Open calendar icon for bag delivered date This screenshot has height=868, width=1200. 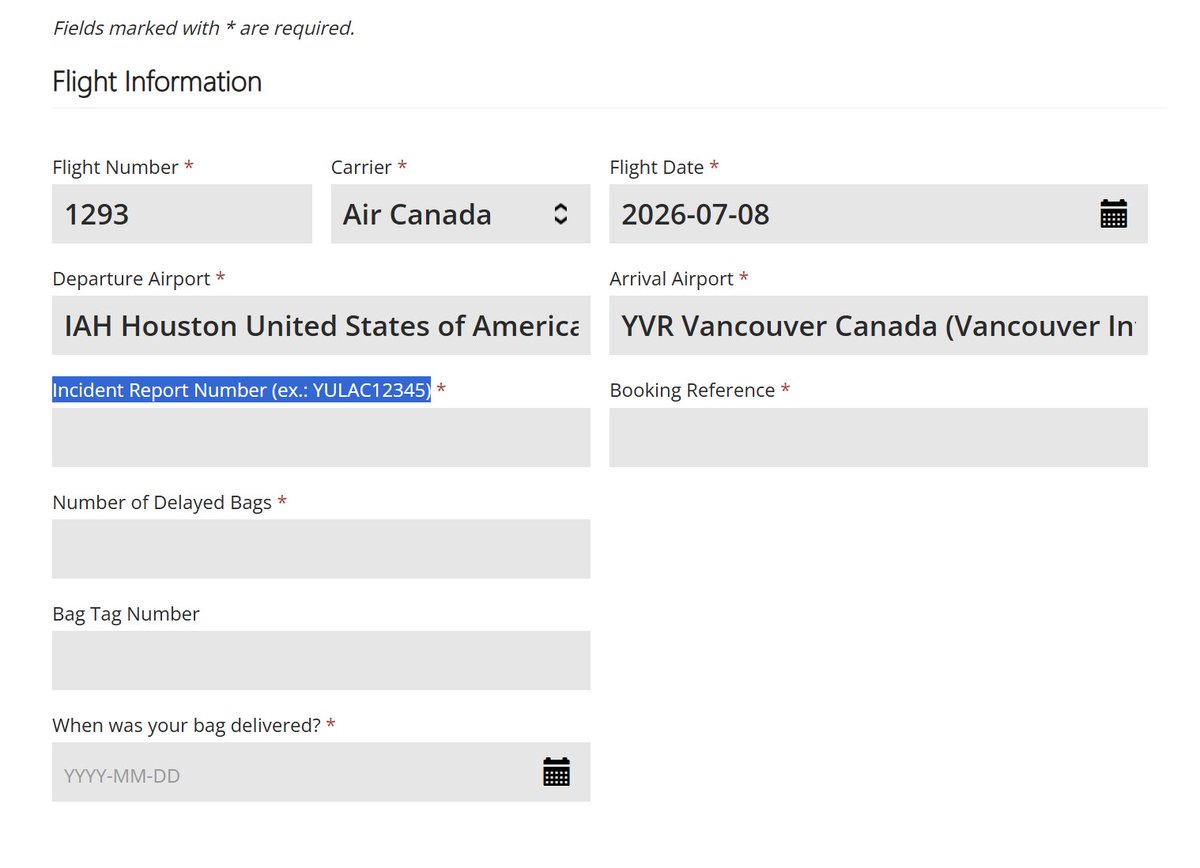pyautogui.click(x=556, y=772)
